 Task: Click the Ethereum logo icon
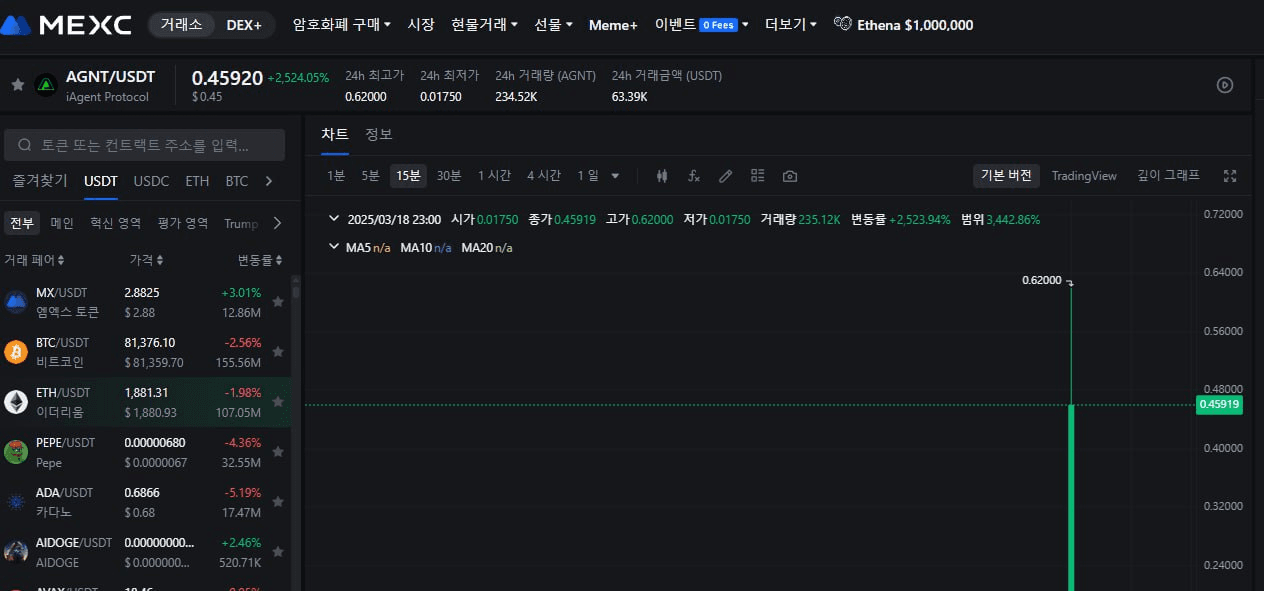(x=16, y=402)
